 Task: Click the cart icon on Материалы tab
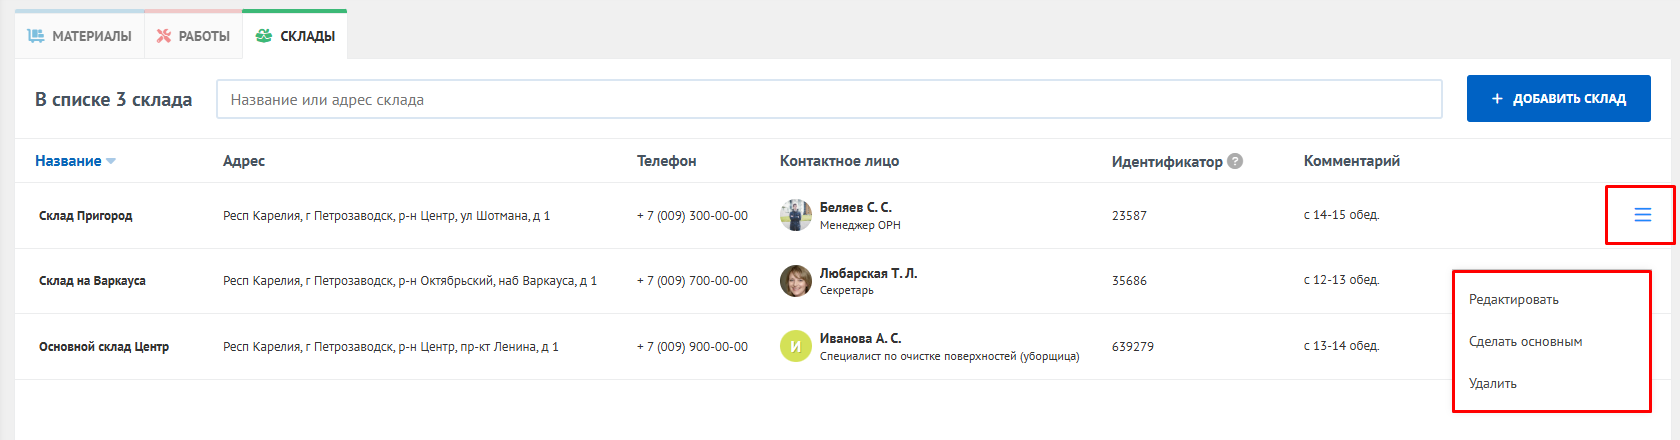[x=36, y=36]
